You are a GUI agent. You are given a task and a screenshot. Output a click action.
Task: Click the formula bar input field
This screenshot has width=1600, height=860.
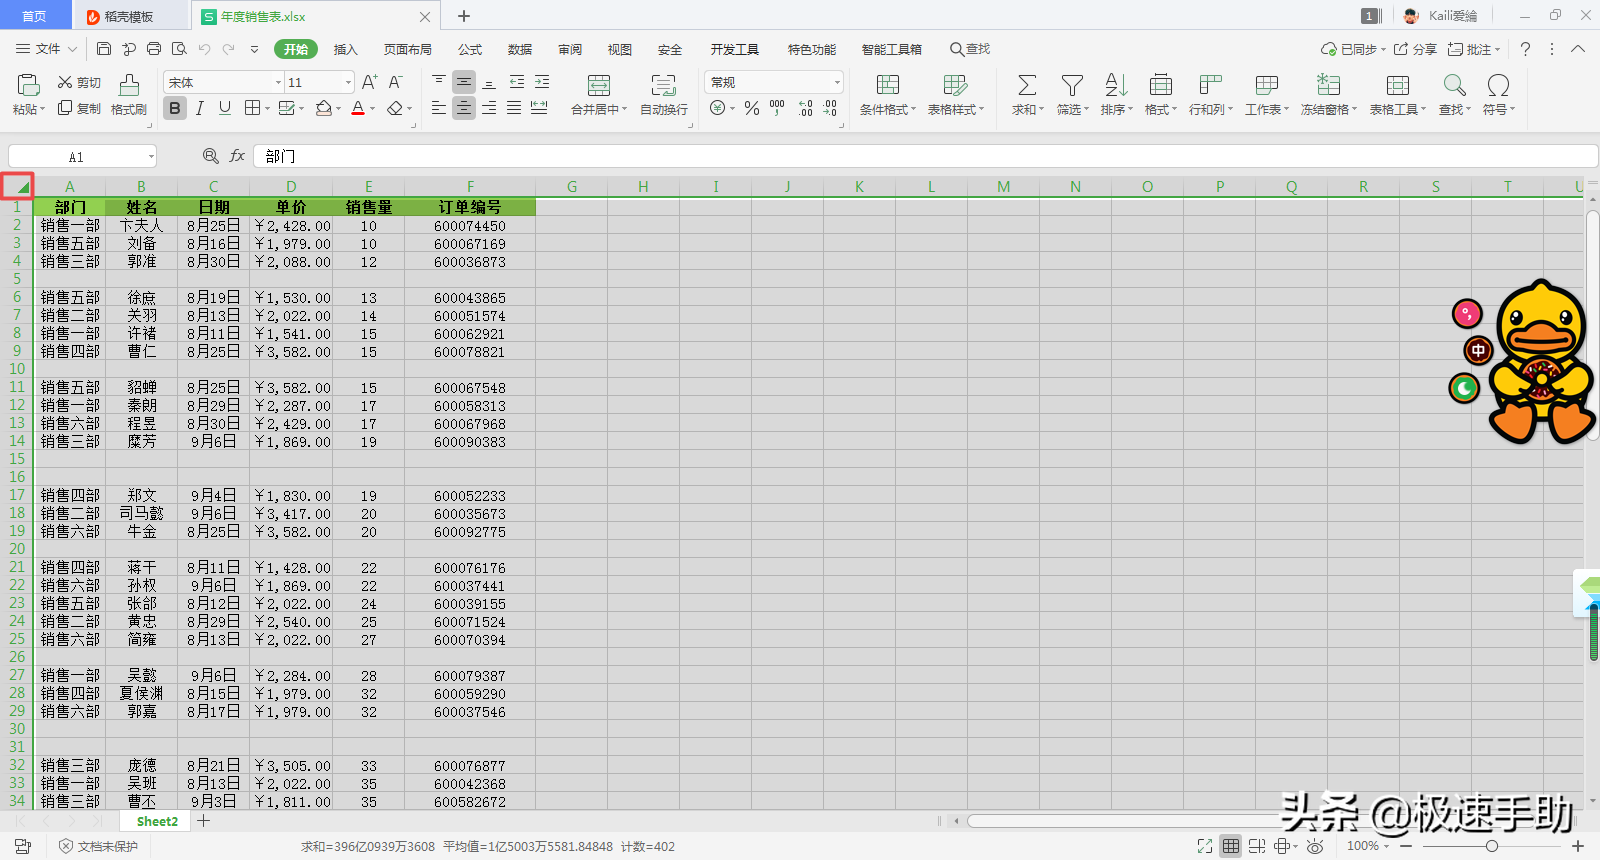point(925,156)
